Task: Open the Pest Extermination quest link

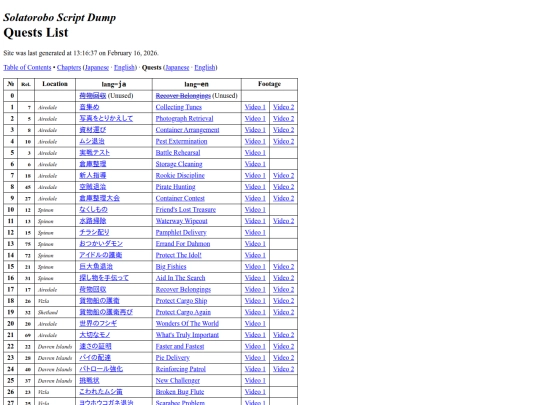Action: 181,141
